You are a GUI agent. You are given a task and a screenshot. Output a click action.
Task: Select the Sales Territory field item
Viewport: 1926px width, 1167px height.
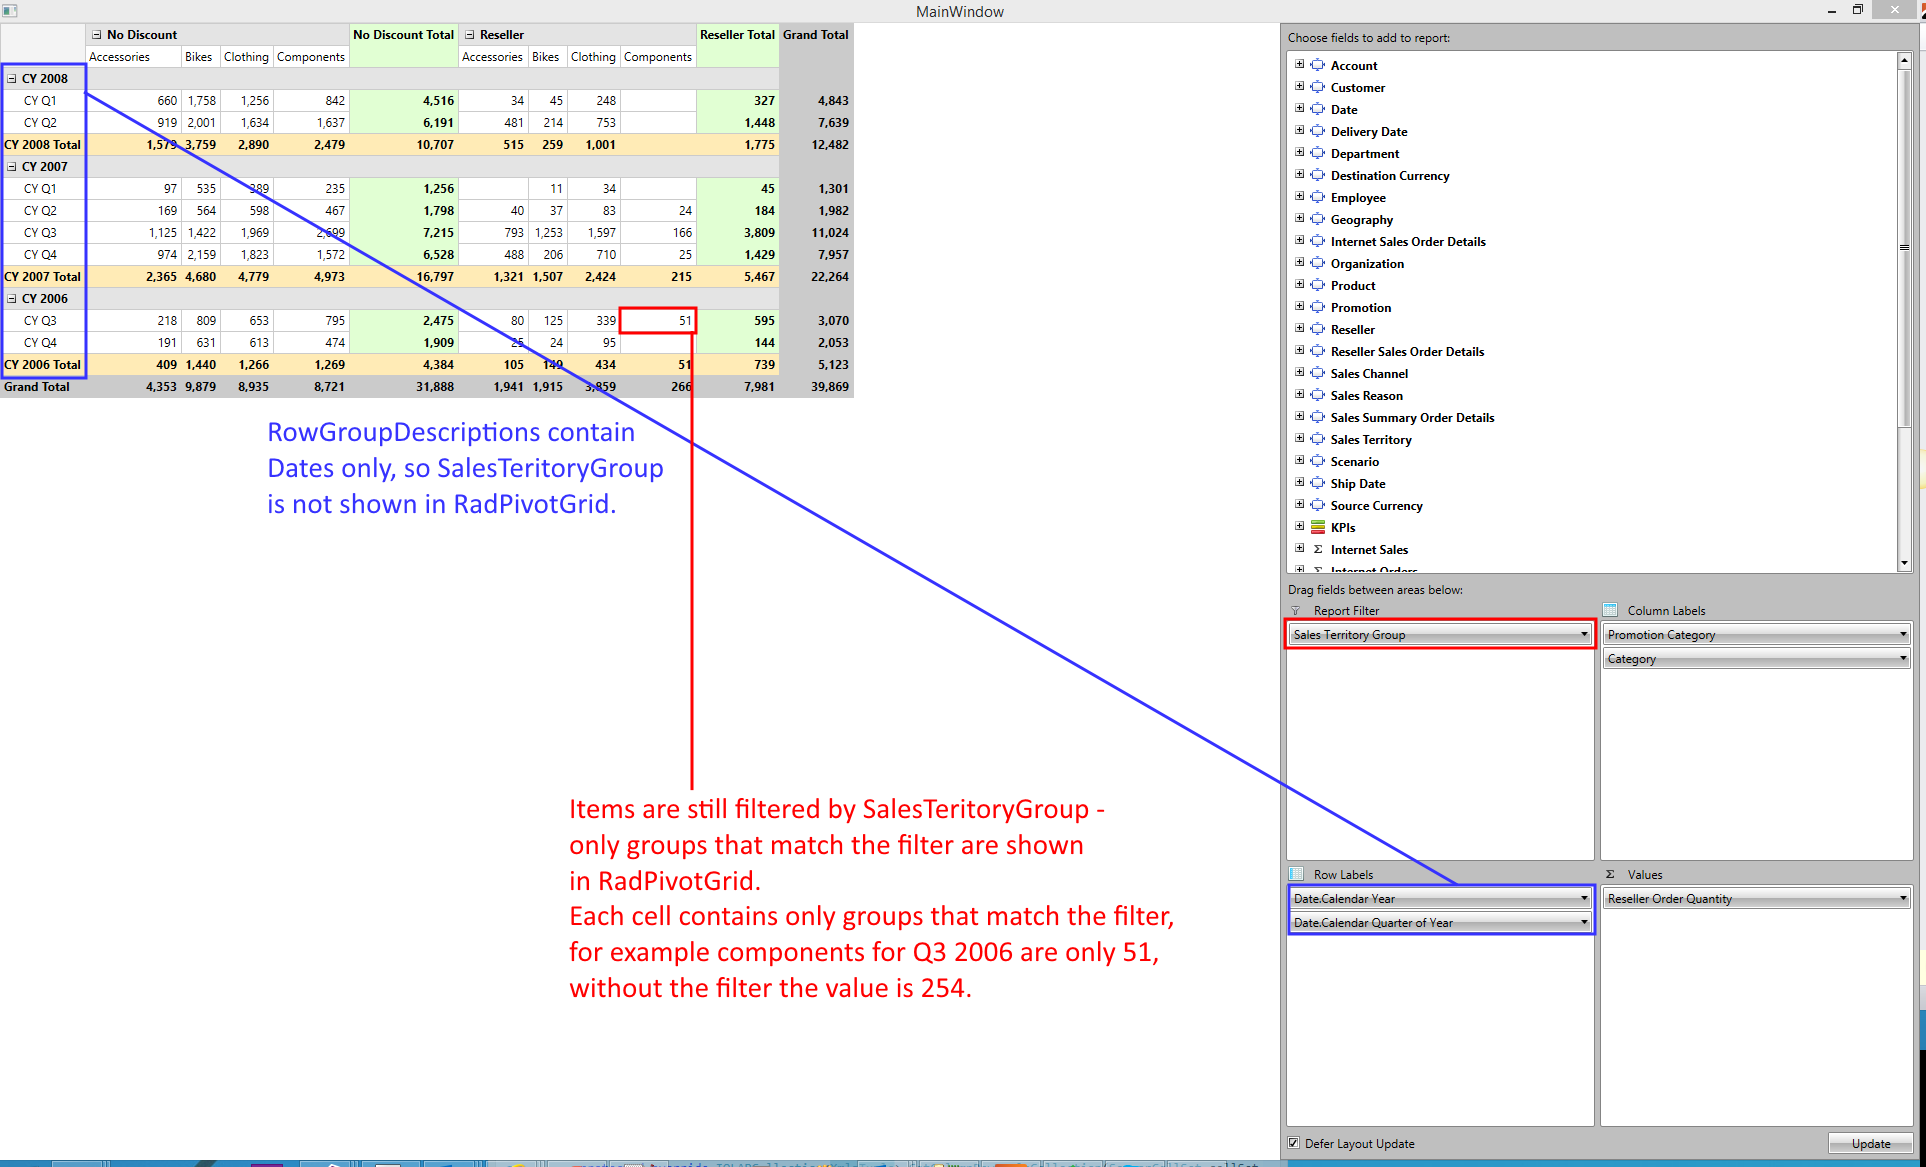(x=1370, y=439)
